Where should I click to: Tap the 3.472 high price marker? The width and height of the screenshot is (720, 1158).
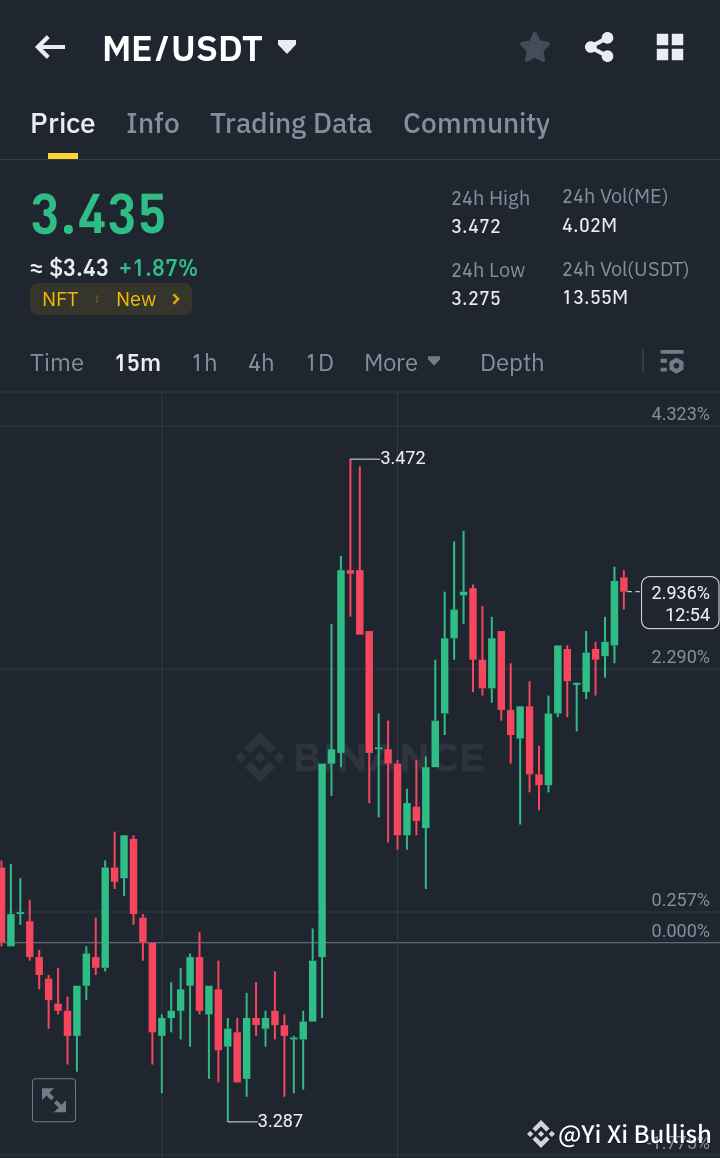pyautogui.click(x=402, y=458)
